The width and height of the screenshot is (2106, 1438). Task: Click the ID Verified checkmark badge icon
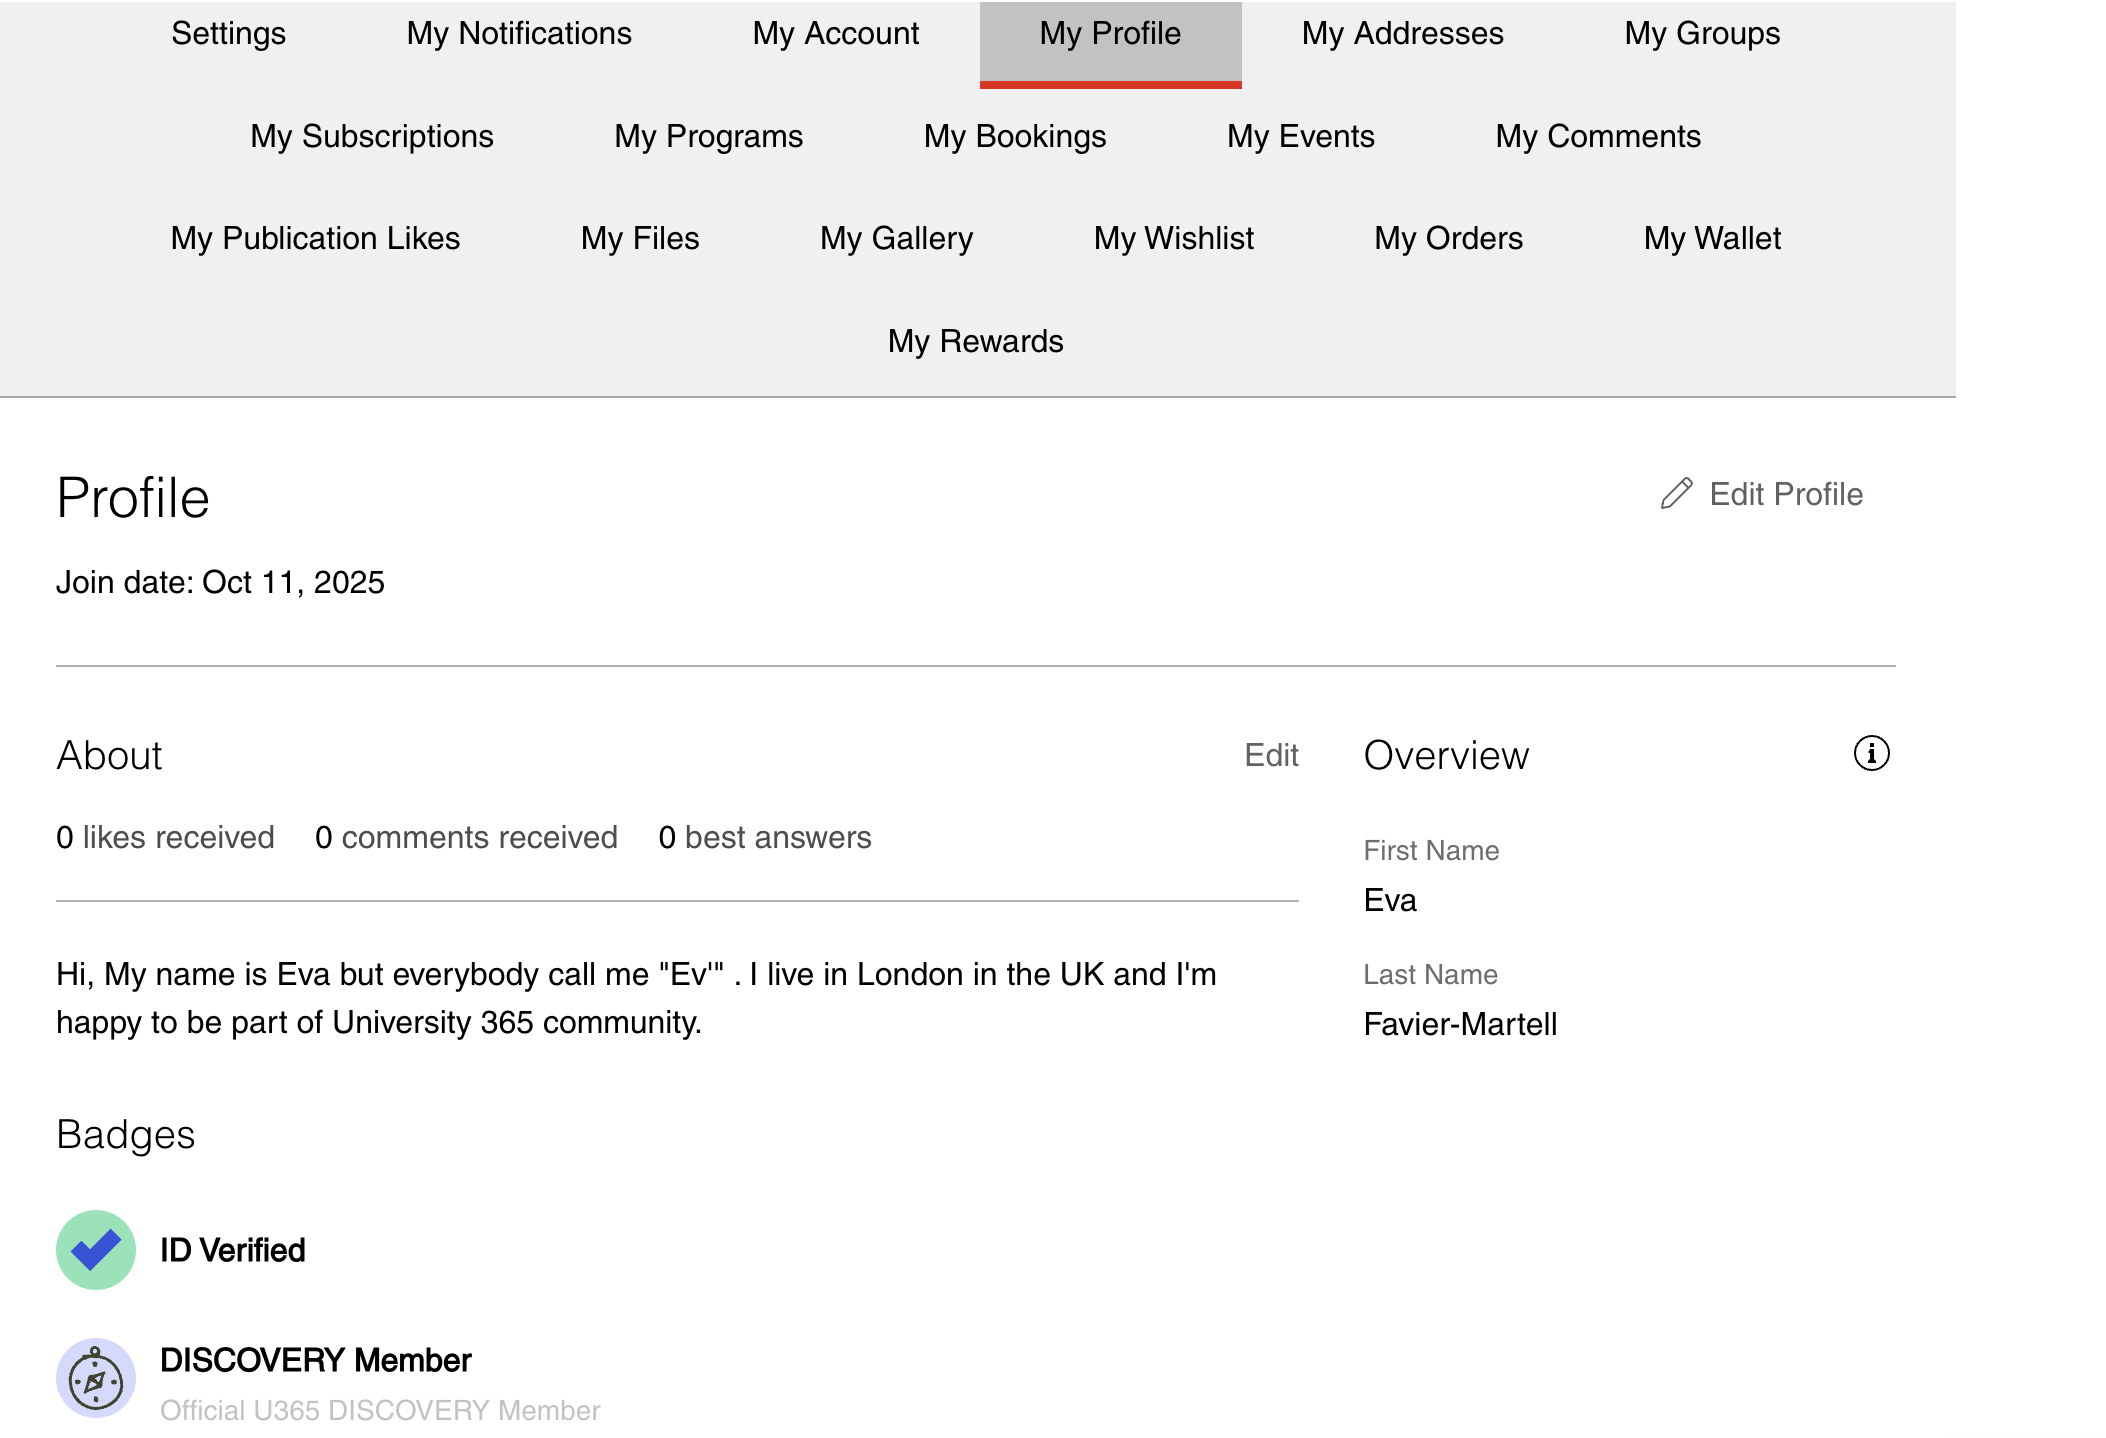point(96,1250)
